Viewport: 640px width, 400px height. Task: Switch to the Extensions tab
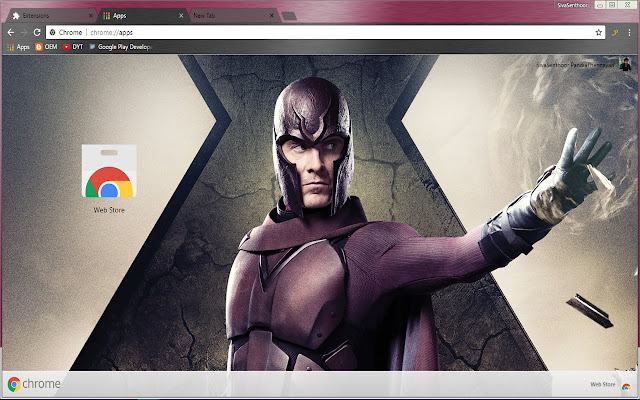[x=50, y=16]
